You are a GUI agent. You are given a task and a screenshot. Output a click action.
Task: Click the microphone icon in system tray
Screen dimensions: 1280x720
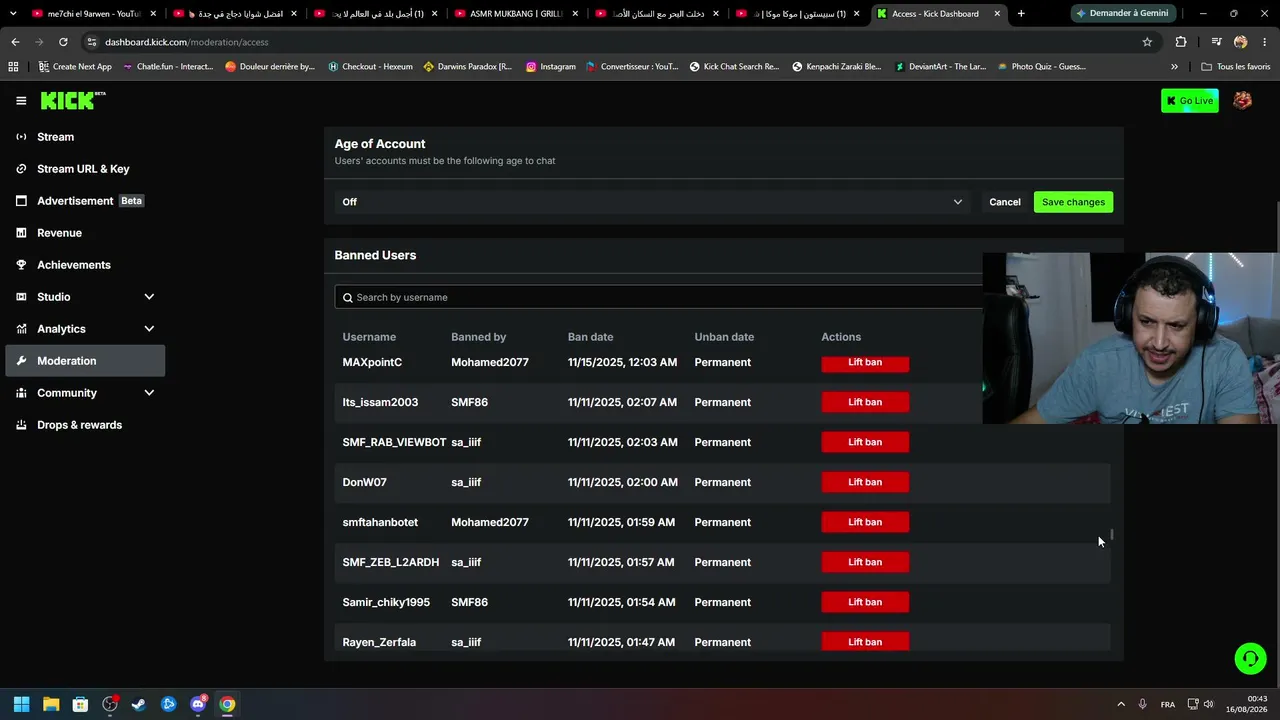click(1142, 704)
